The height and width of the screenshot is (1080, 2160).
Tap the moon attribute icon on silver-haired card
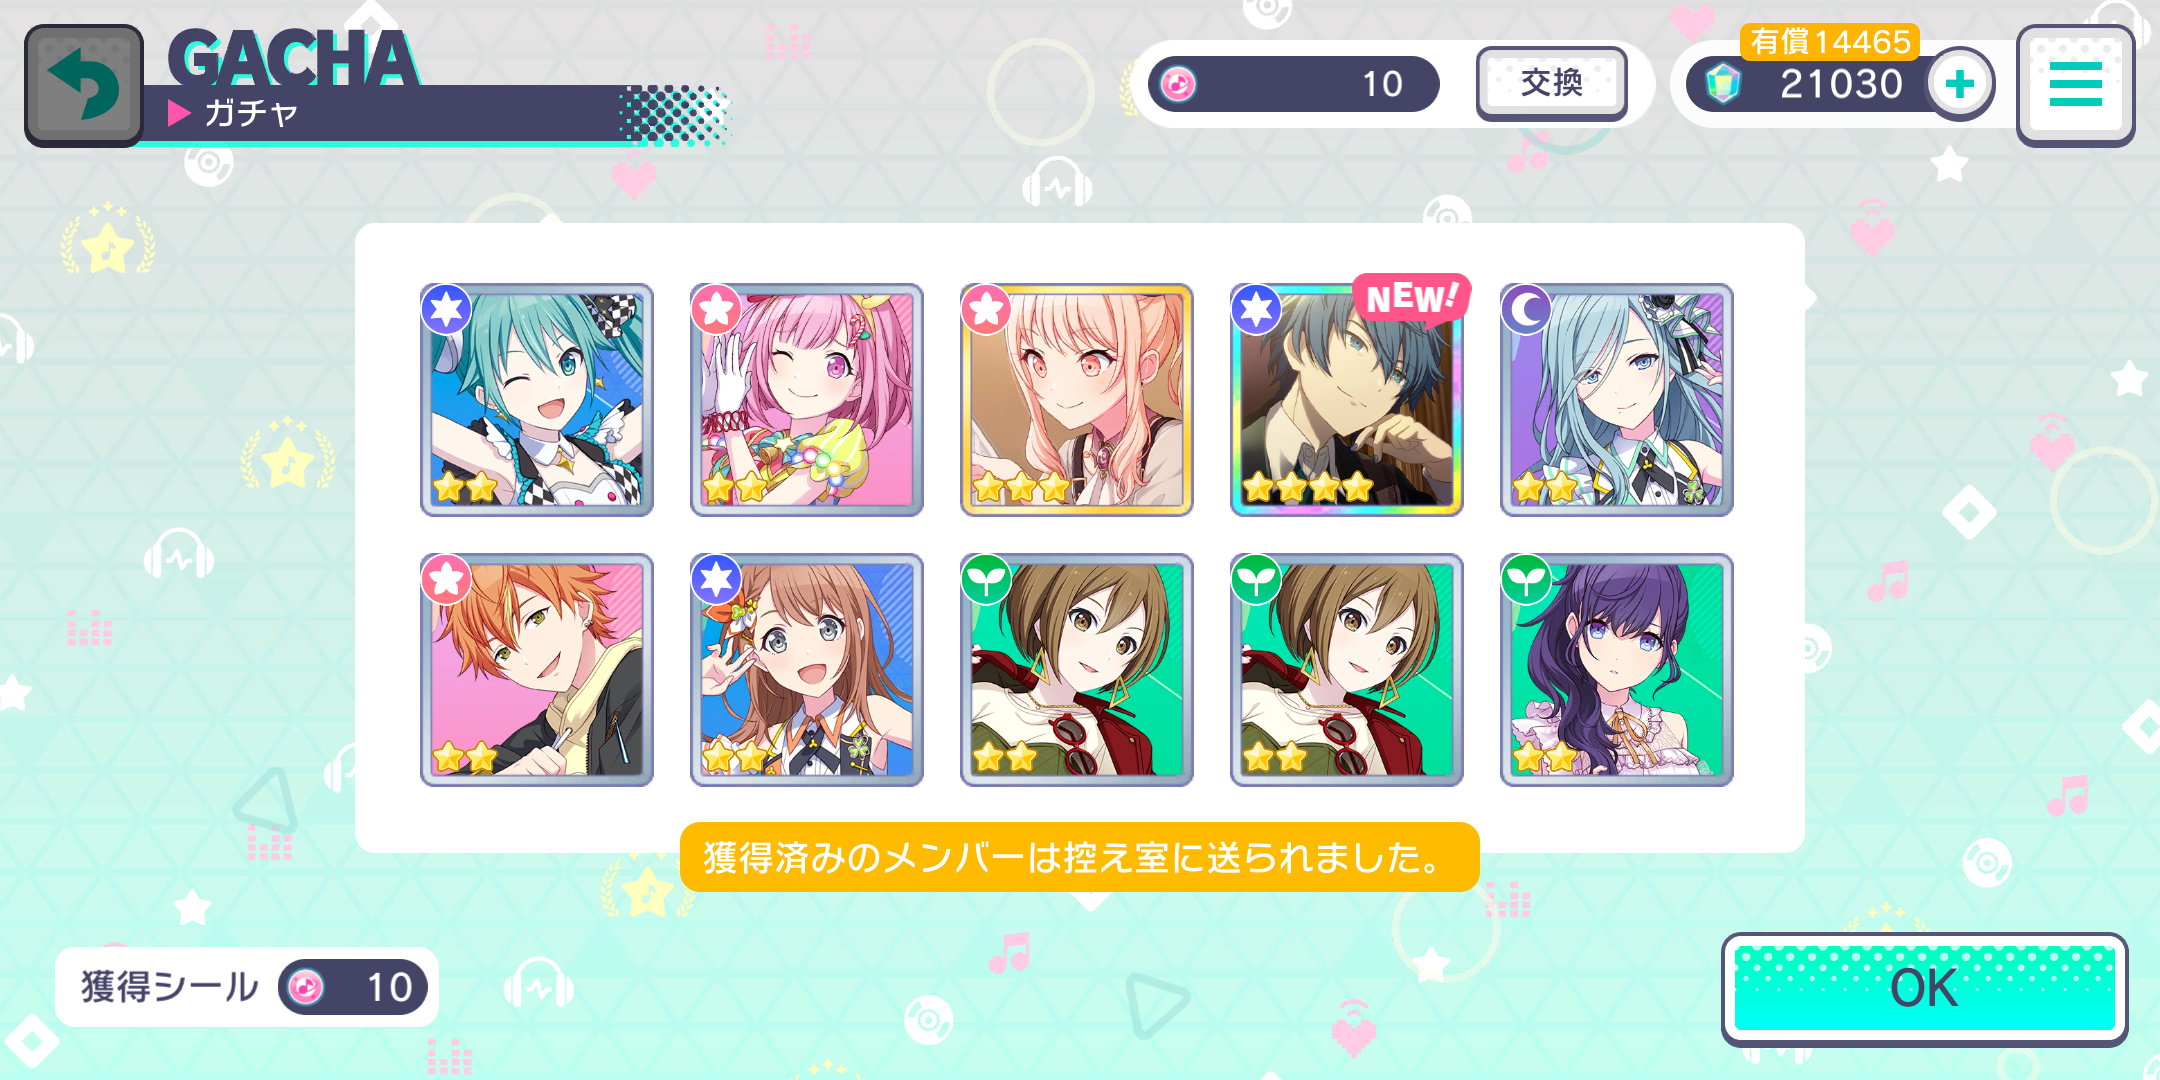1526,310
